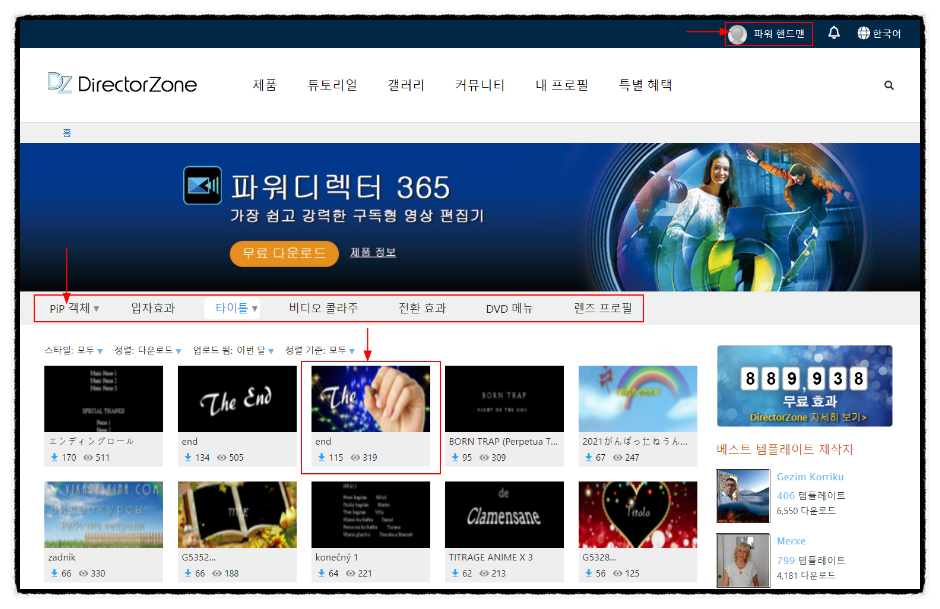
Task: Click views eye icon showing 309
Action: (484, 457)
